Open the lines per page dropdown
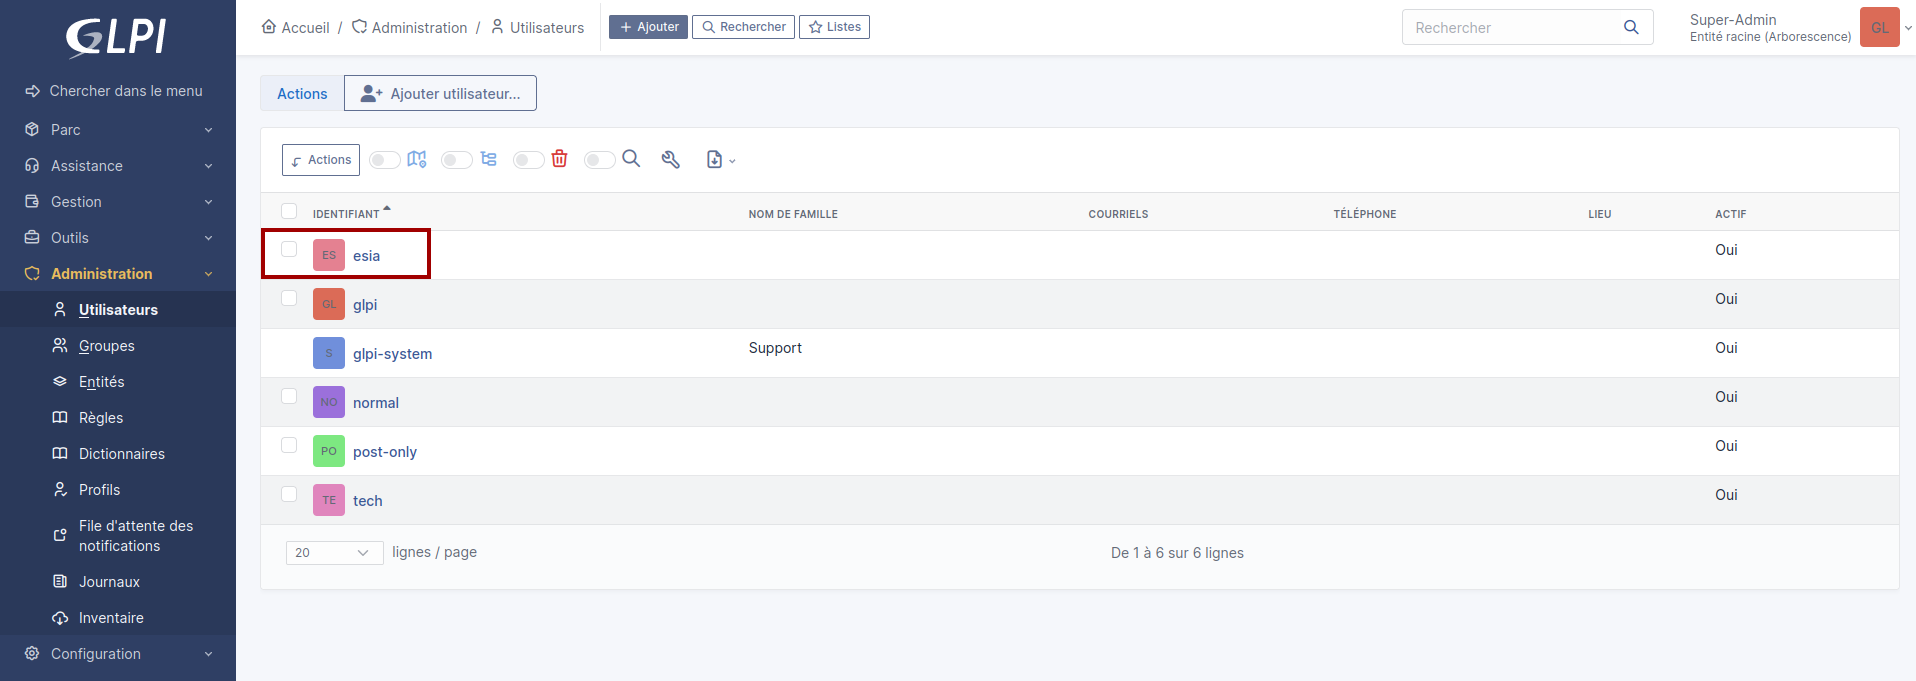Viewport: 1916px width, 681px height. click(334, 552)
